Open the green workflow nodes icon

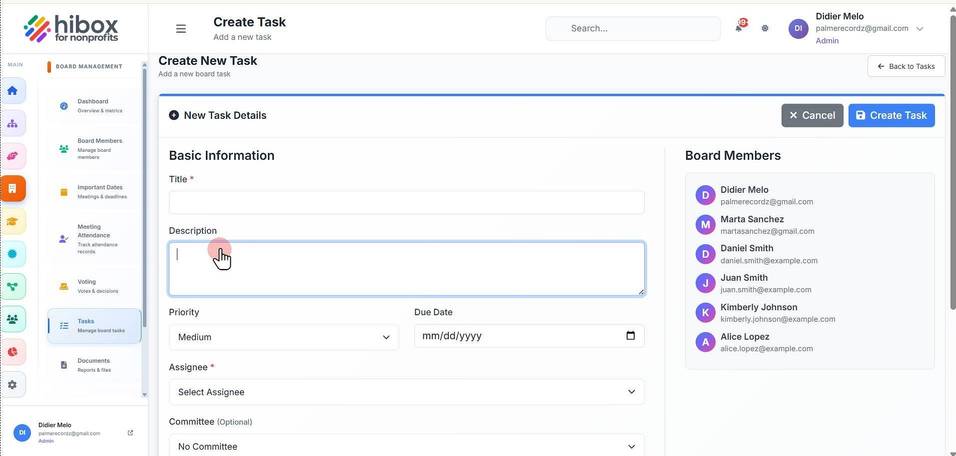[x=12, y=287]
